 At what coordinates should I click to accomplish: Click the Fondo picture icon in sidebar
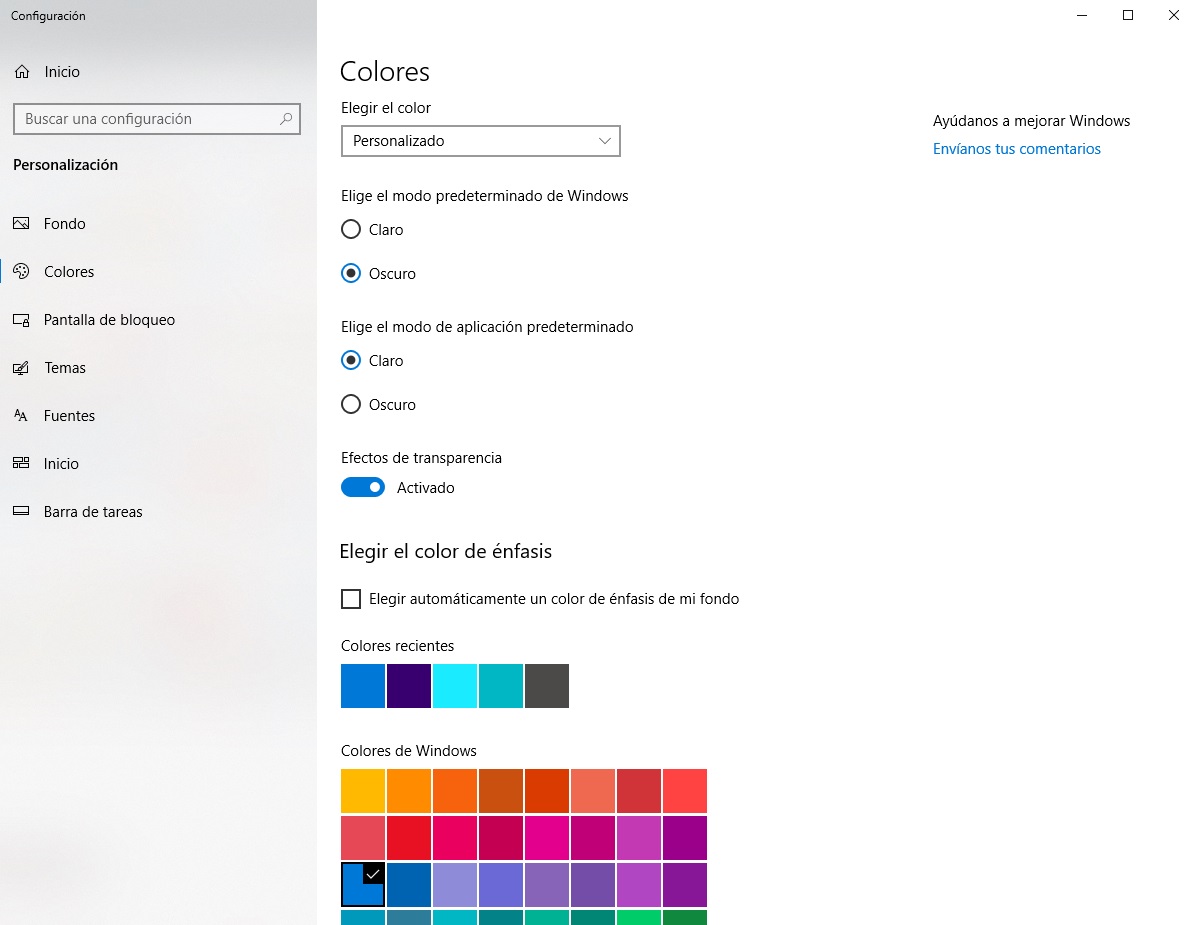[21, 224]
